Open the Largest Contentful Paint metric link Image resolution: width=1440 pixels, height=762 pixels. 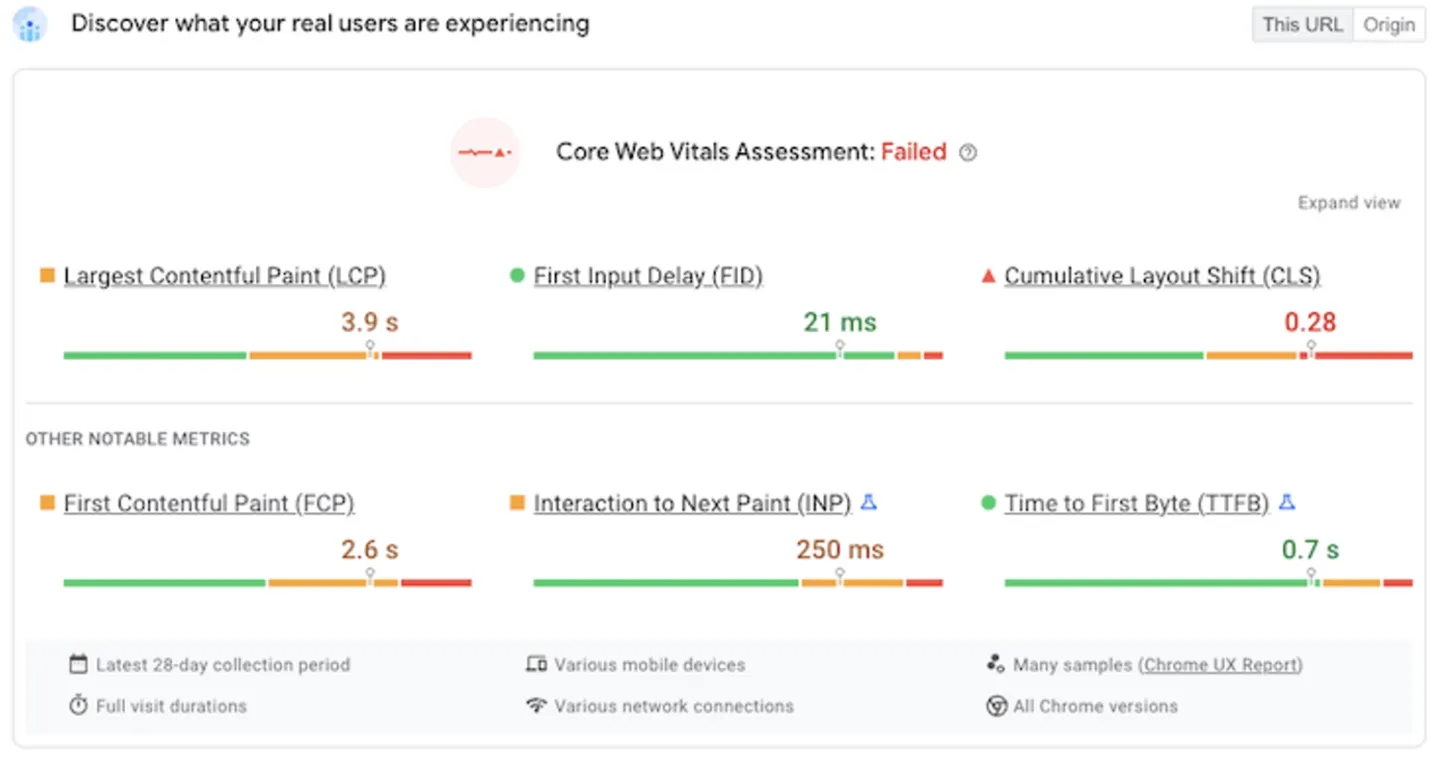(x=224, y=275)
